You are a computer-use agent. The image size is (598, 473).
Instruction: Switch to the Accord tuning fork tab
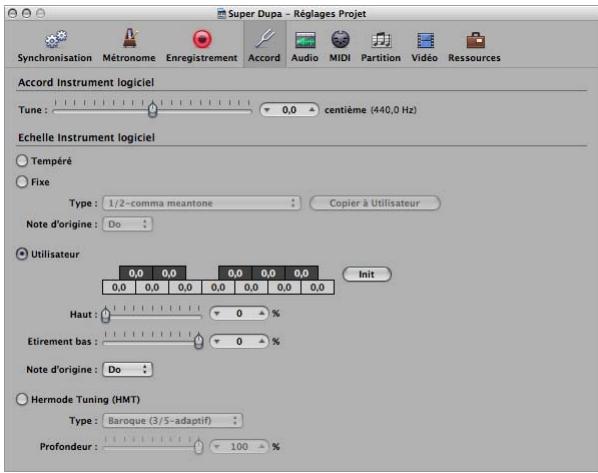pyautogui.click(x=264, y=45)
